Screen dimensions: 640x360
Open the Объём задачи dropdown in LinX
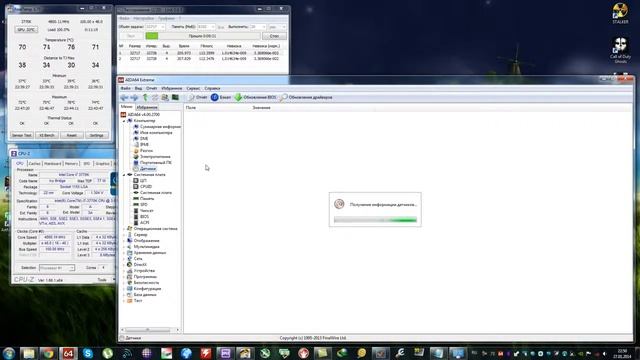[155, 27]
